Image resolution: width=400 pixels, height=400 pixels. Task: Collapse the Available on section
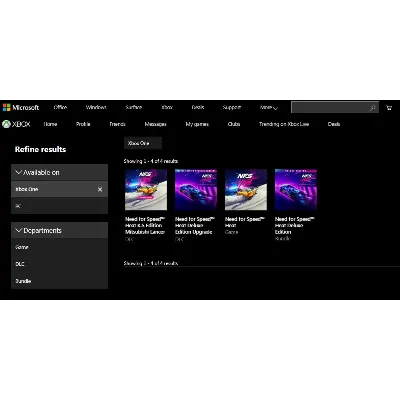click(59, 172)
